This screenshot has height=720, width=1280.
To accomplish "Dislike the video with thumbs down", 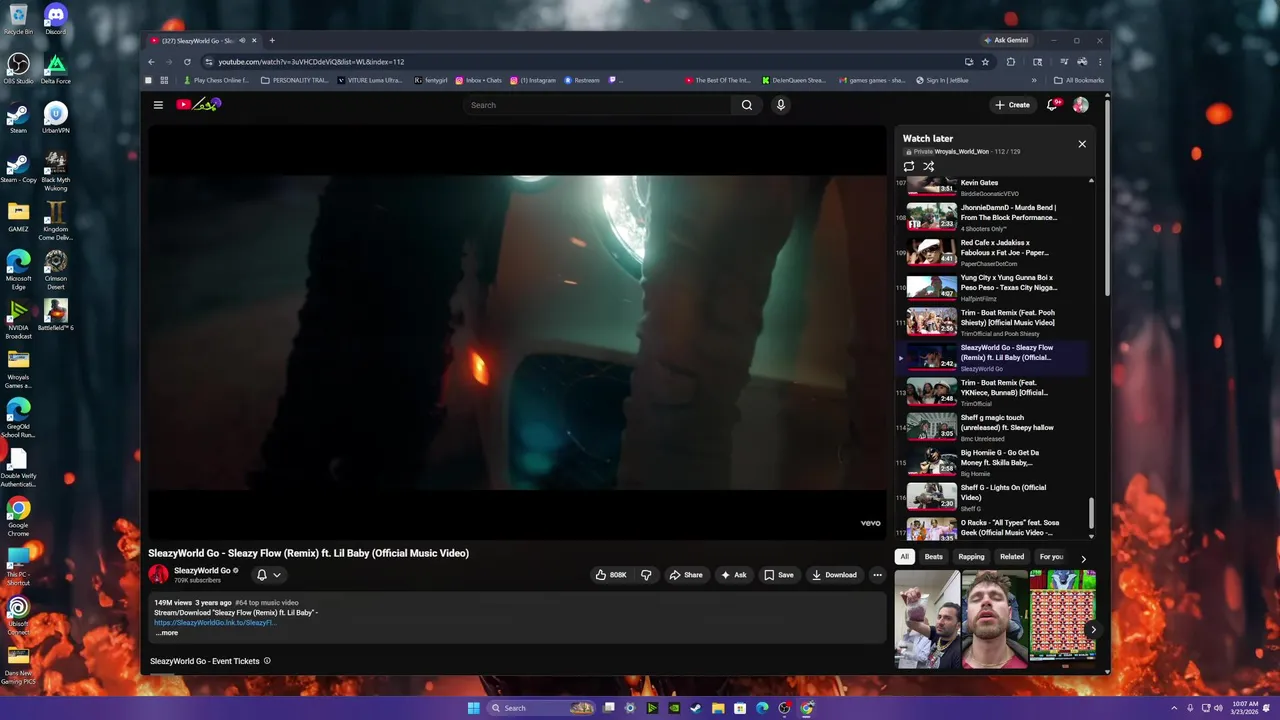I will (646, 575).
